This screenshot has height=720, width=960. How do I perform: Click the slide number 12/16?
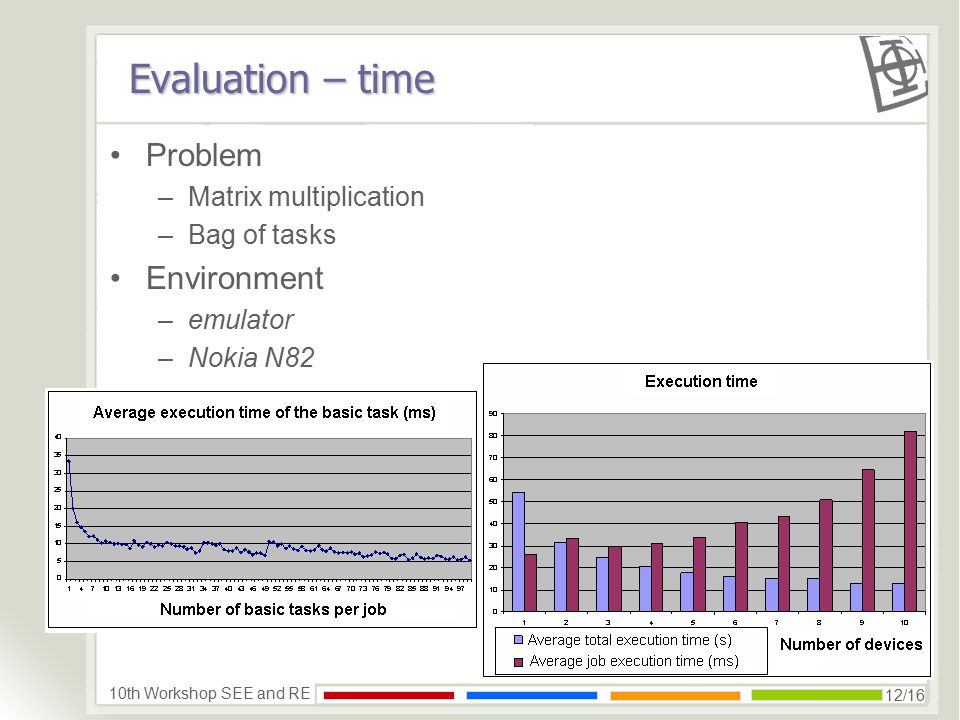tap(905, 696)
